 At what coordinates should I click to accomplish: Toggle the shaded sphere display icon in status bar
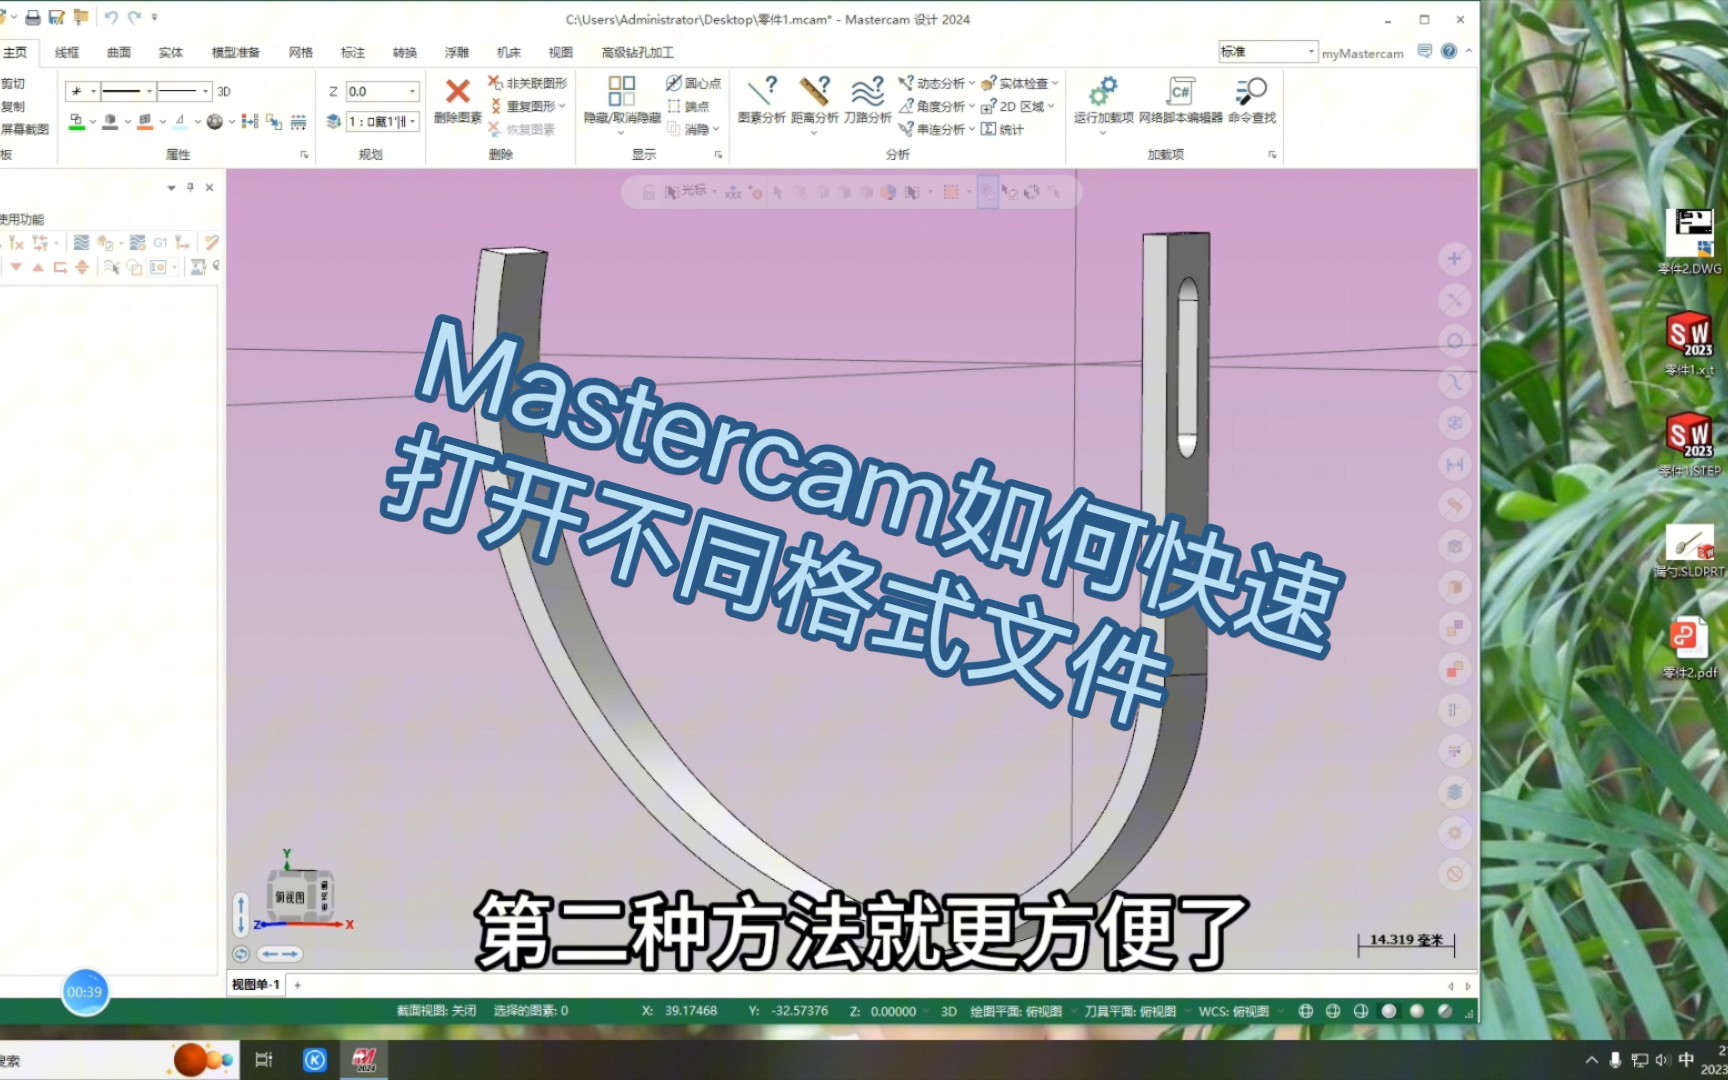coord(1388,1011)
